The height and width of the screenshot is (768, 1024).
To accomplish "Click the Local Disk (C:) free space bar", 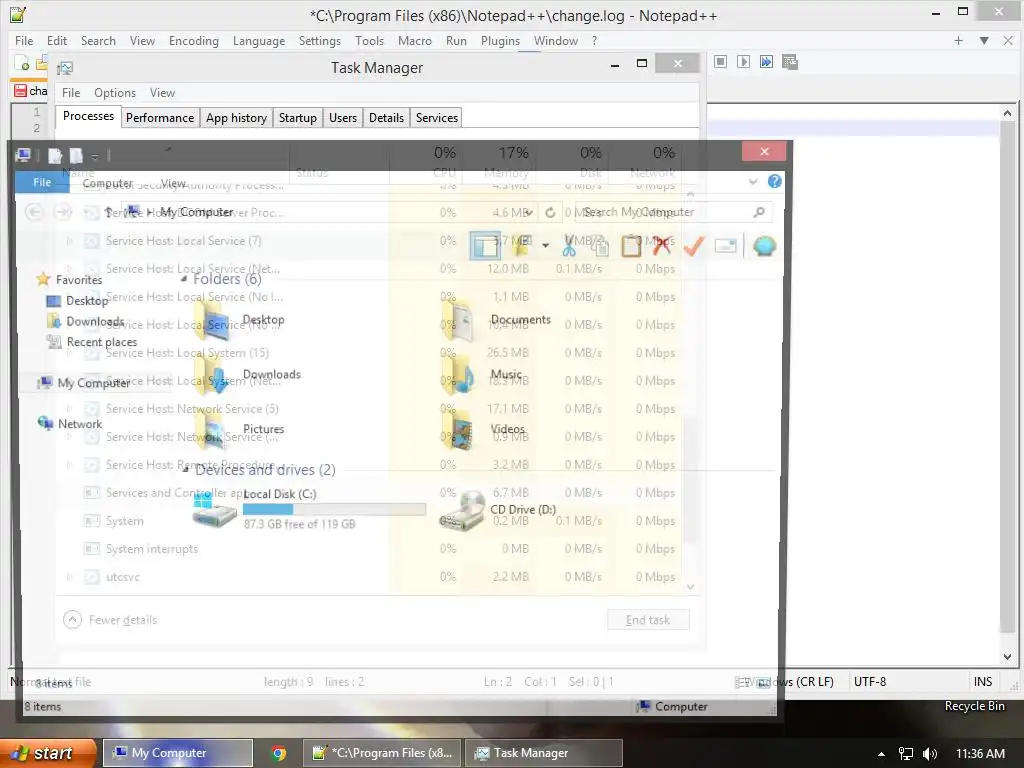I will (334, 509).
